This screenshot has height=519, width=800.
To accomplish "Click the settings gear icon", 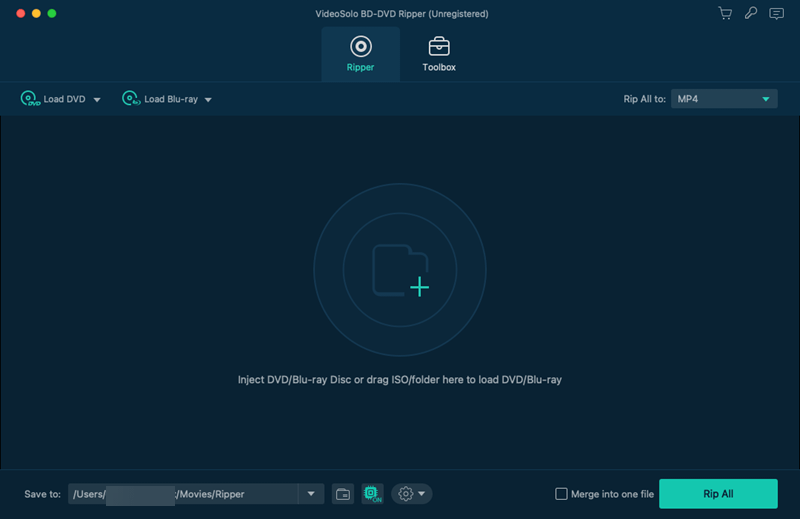I will 406,494.
